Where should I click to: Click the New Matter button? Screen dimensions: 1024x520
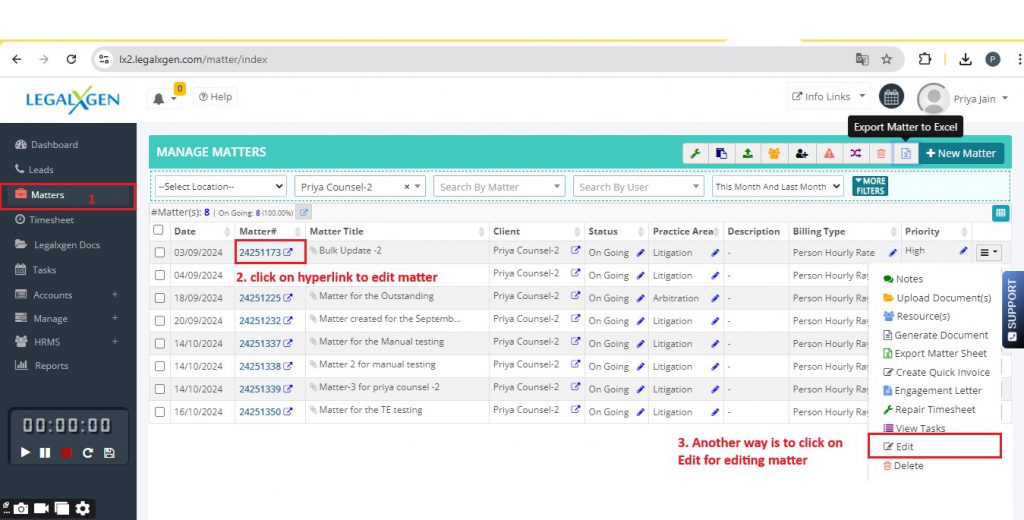click(960, 153)
